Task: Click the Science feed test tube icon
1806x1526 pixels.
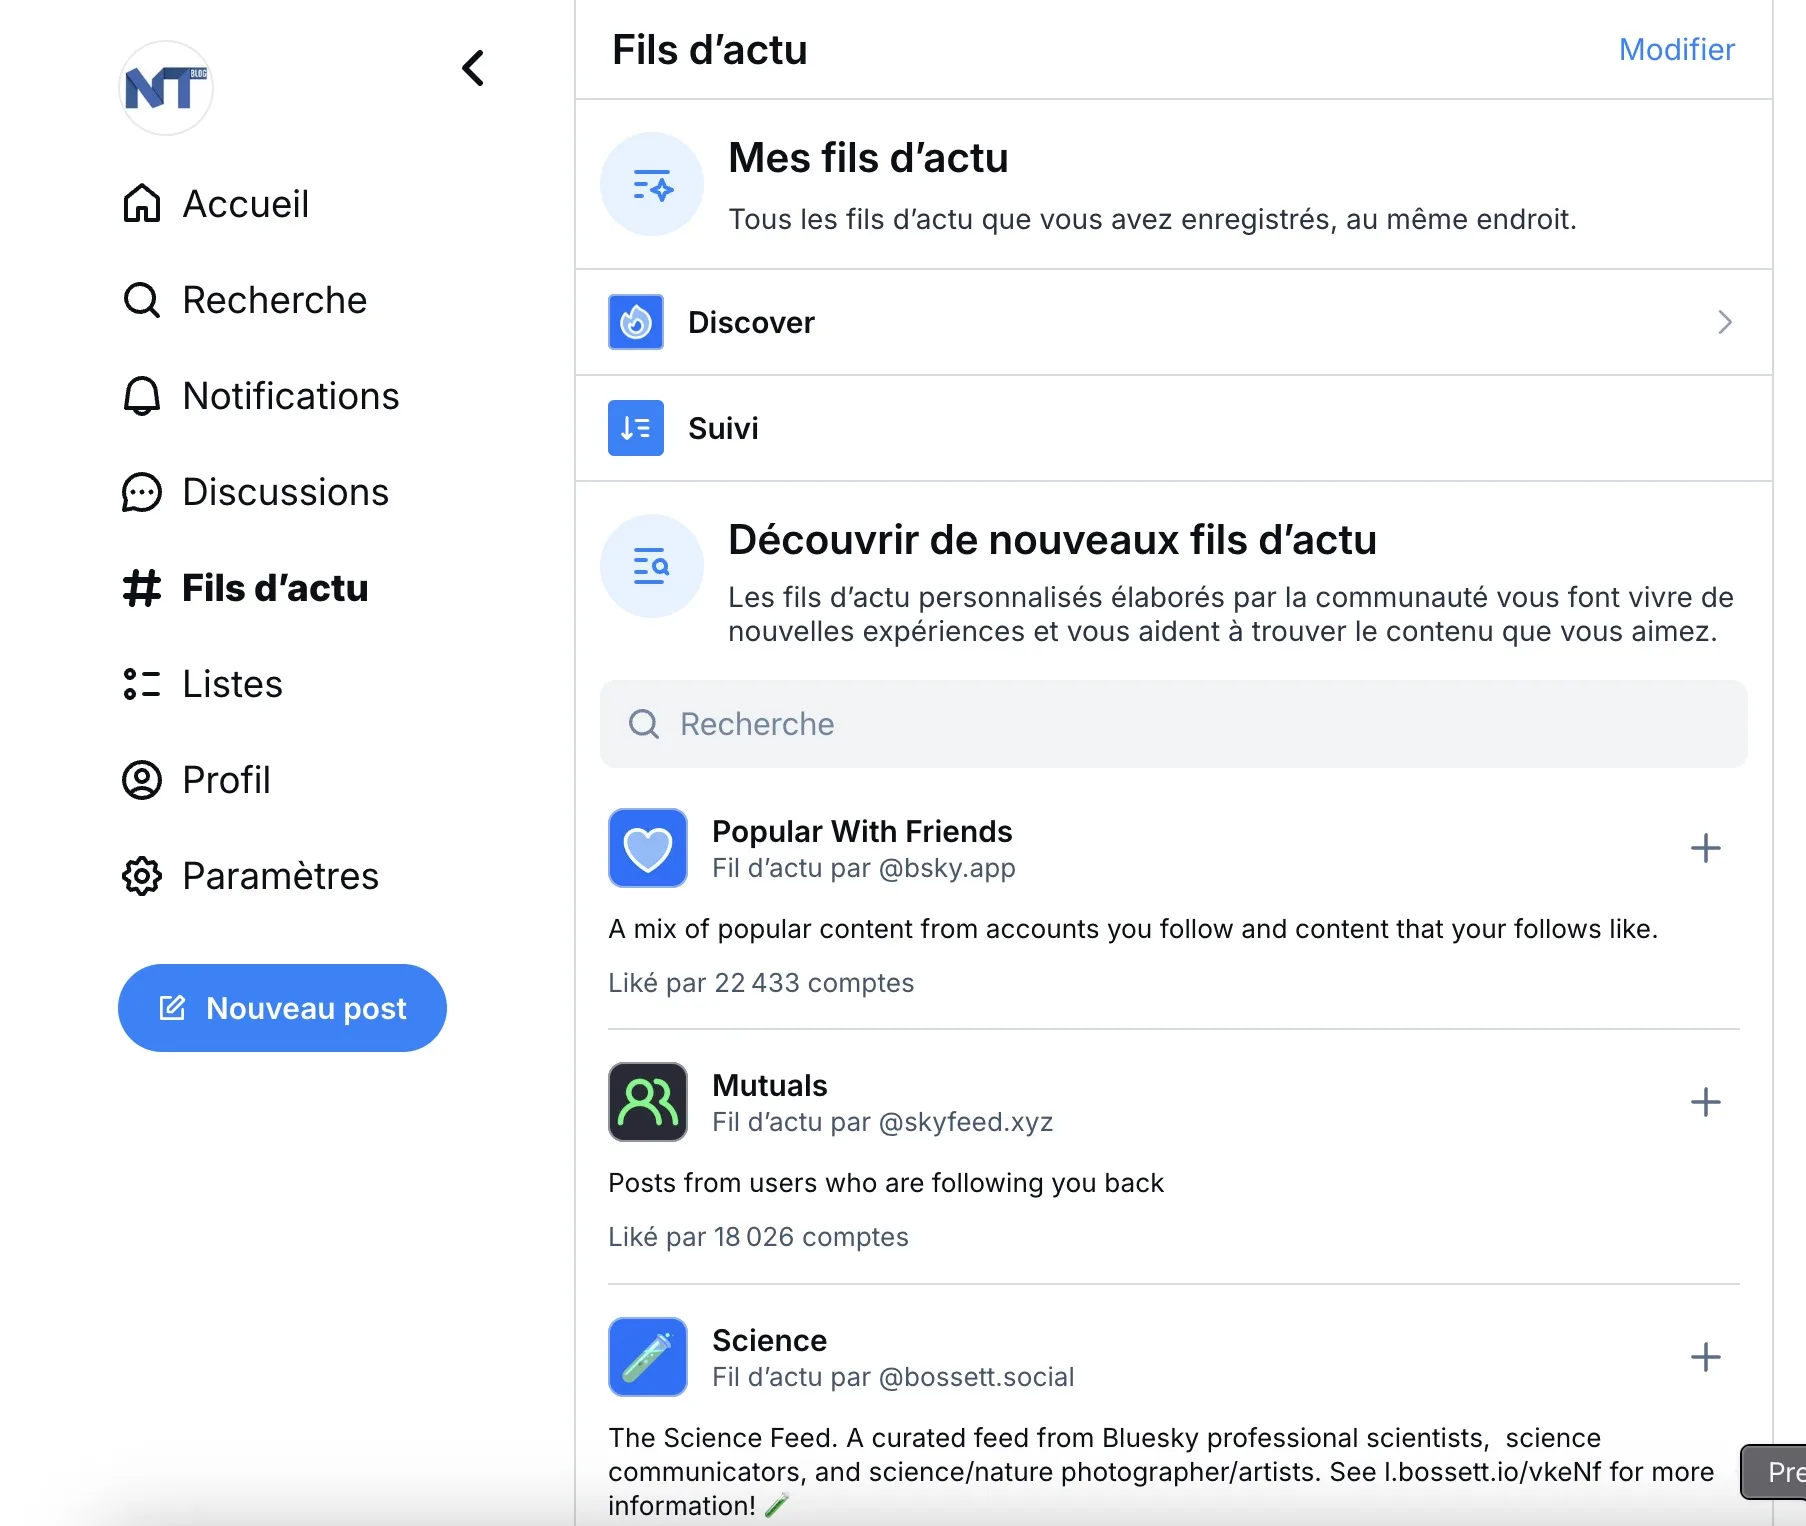Action: pyautogui.click(x=647, y=1357)
